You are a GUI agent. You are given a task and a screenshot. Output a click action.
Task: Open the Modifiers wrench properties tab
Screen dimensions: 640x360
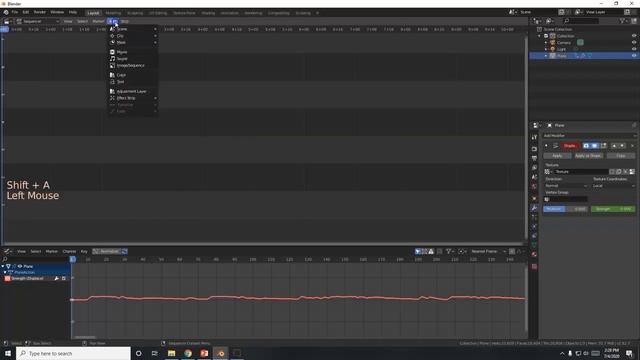pos(534,208)
